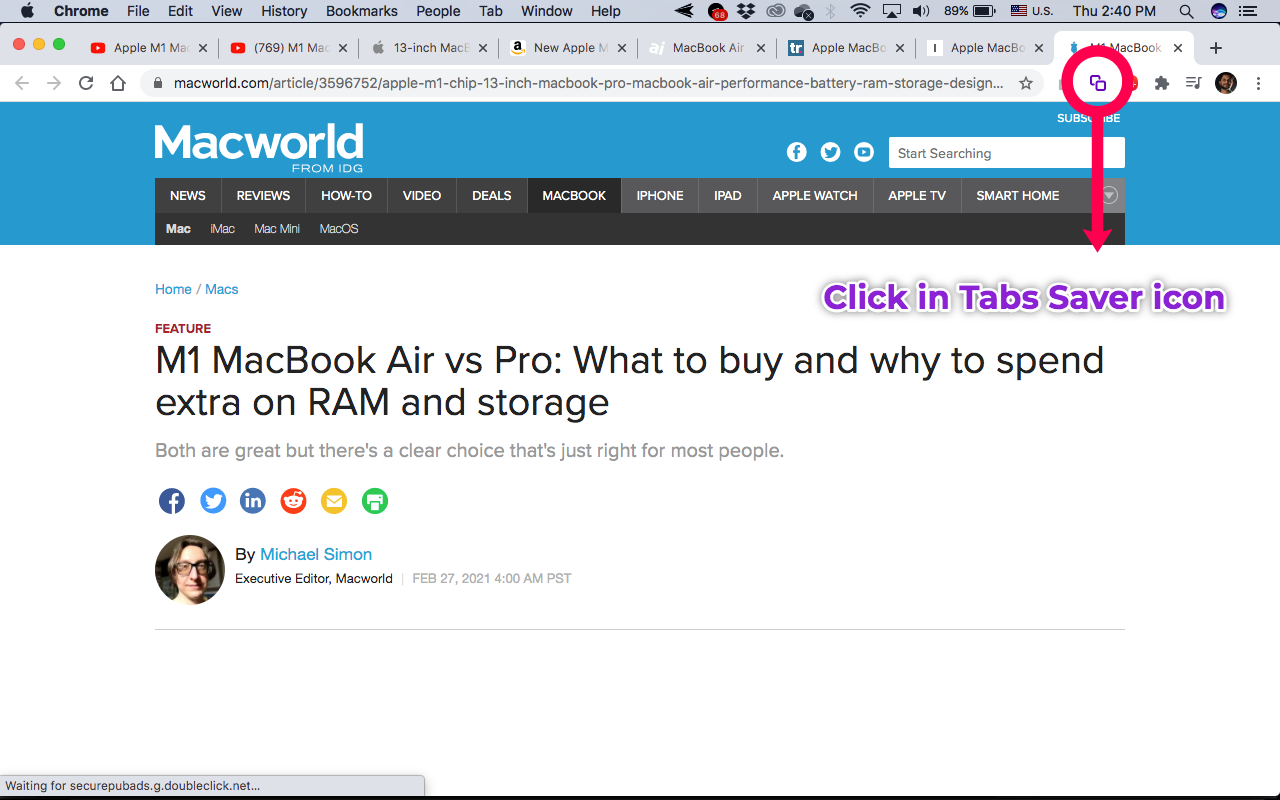Click Michael Simon's author photo

[190, 570]
